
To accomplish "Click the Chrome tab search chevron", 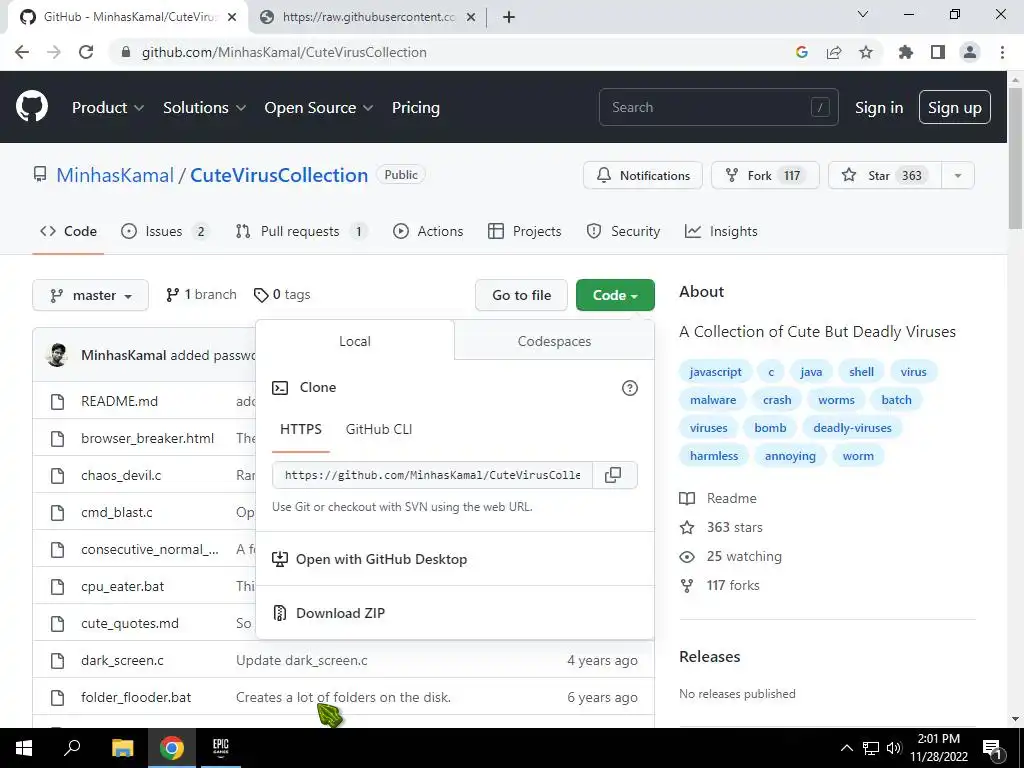I will 863,14.
